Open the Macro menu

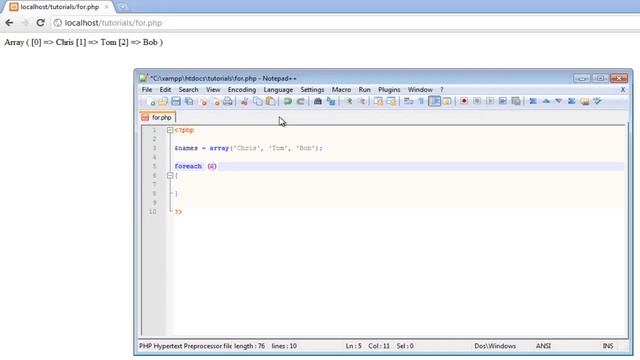(x=341, y=89)
